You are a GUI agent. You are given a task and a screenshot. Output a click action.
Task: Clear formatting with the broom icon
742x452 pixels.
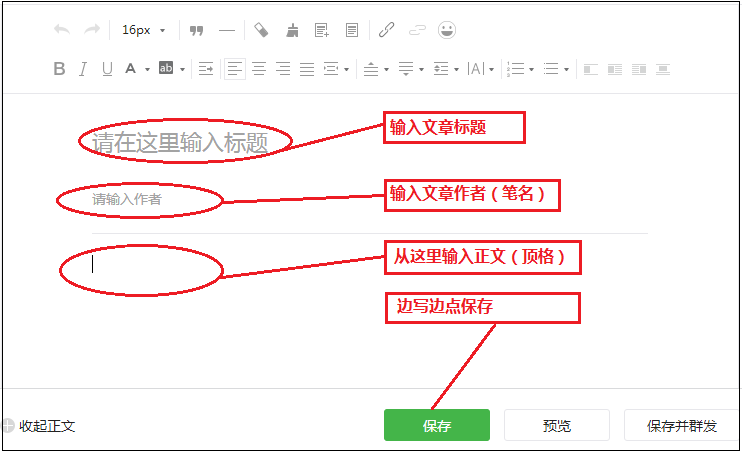(x=292, y=30)
